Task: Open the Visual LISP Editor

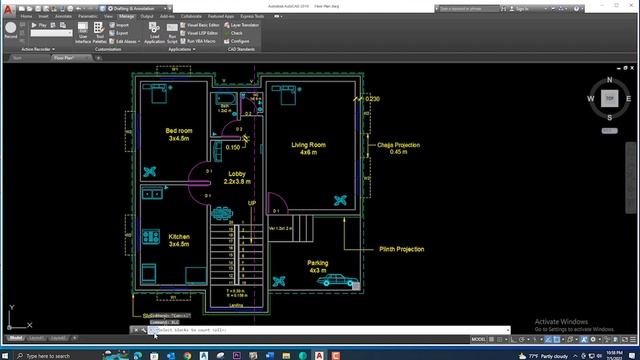Action: (199, 33)
